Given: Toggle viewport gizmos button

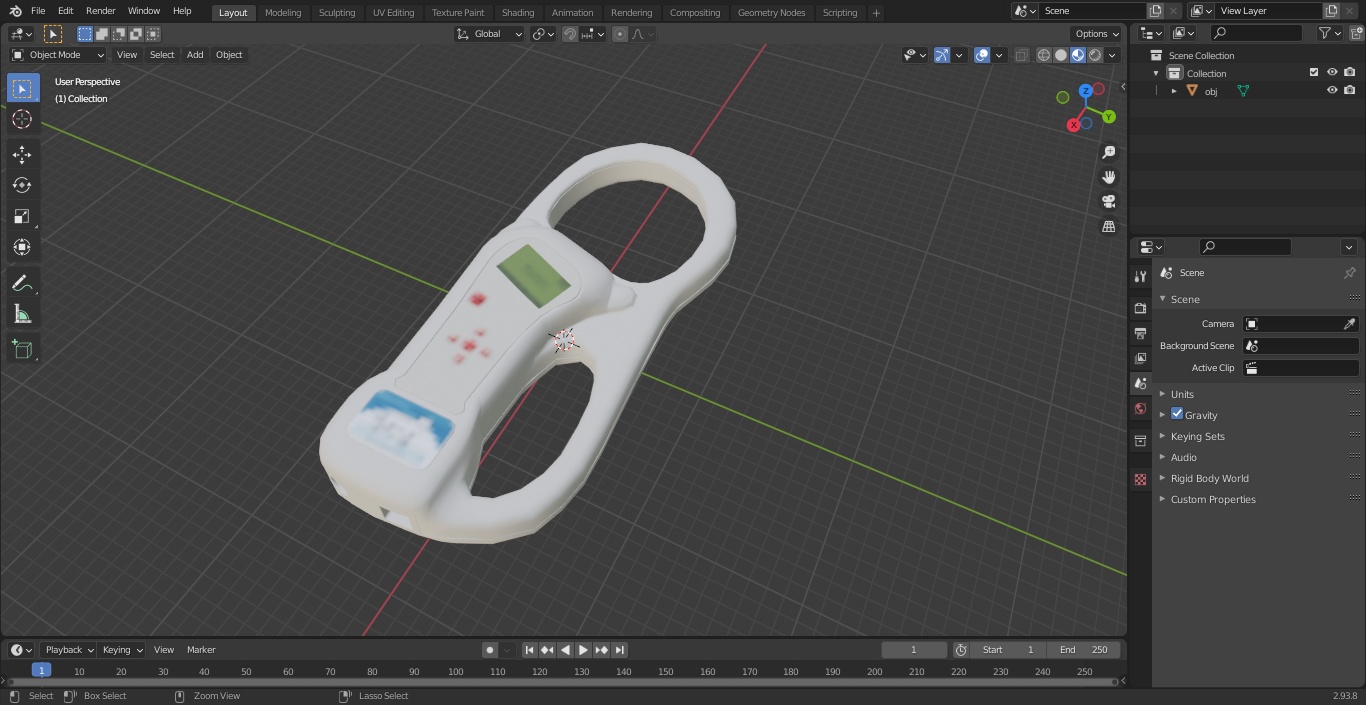Looking at the screenshot, I should click(942, 55).
